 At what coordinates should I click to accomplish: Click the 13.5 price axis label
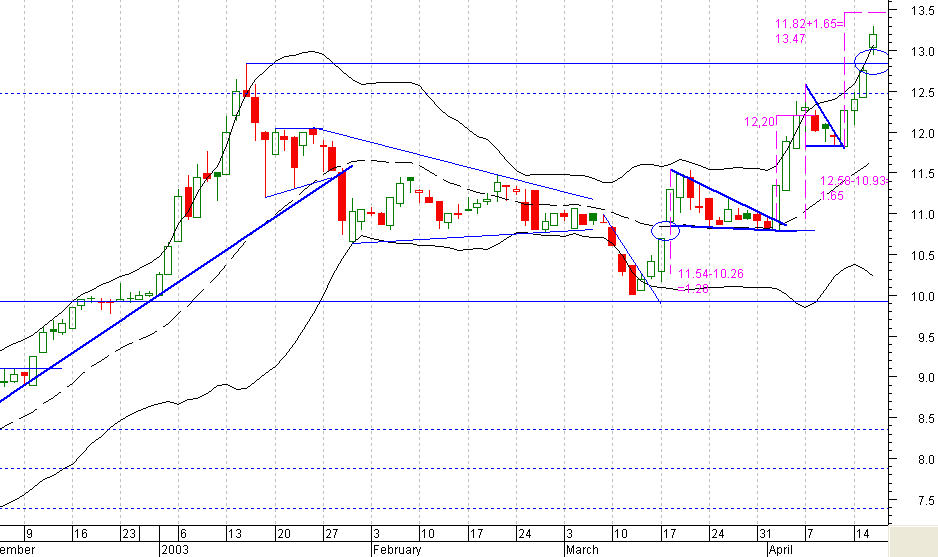[x=922, y=11]
